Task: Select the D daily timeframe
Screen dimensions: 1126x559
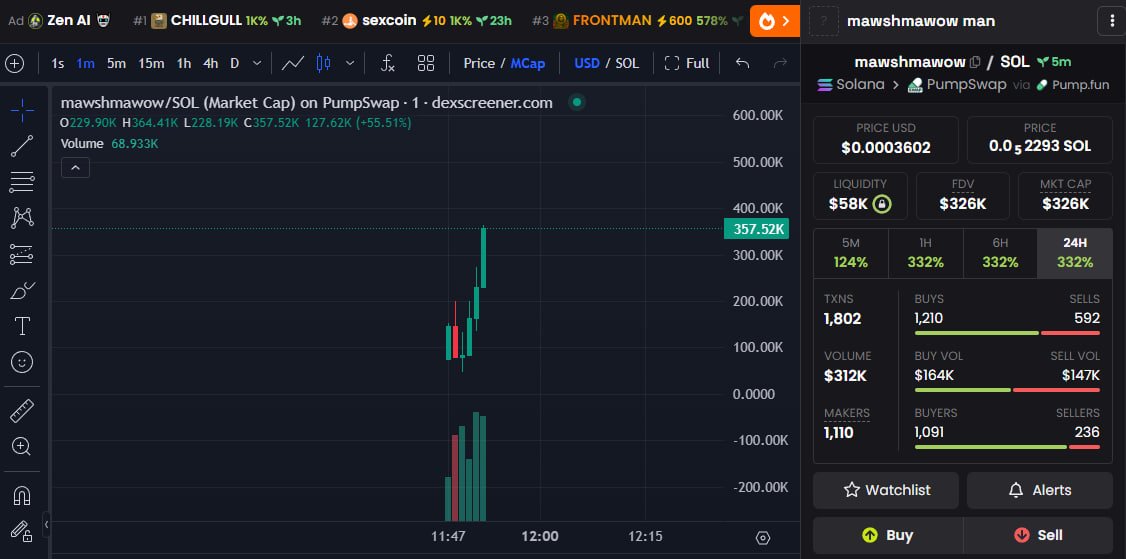Action: tap(235, 63)
